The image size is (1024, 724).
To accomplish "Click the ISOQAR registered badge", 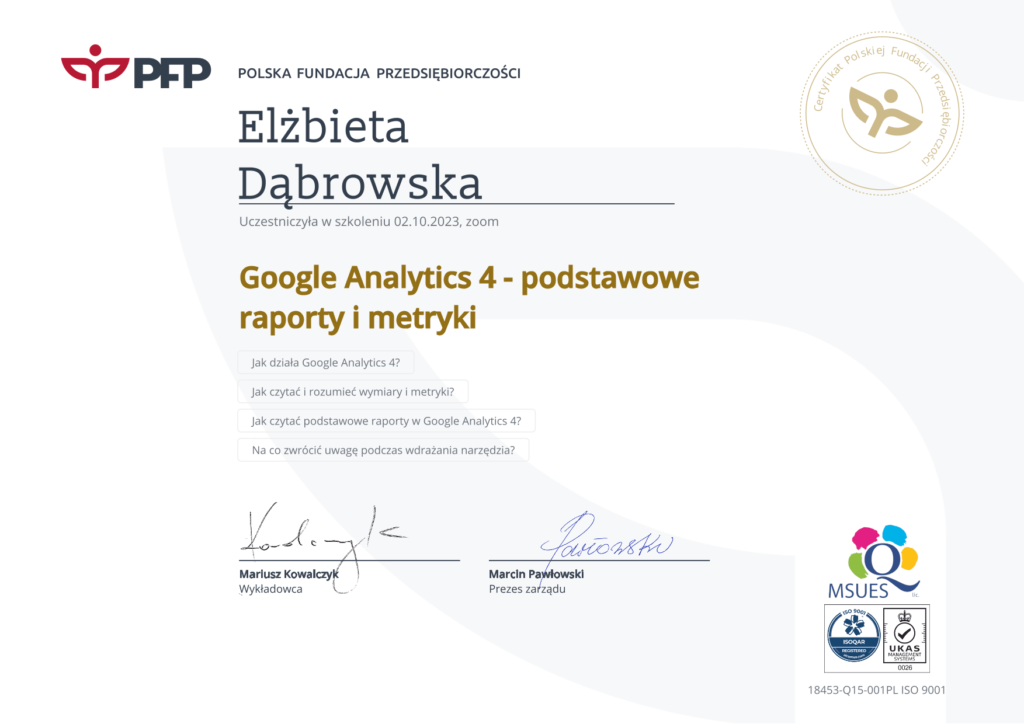I will pos(854,635).
